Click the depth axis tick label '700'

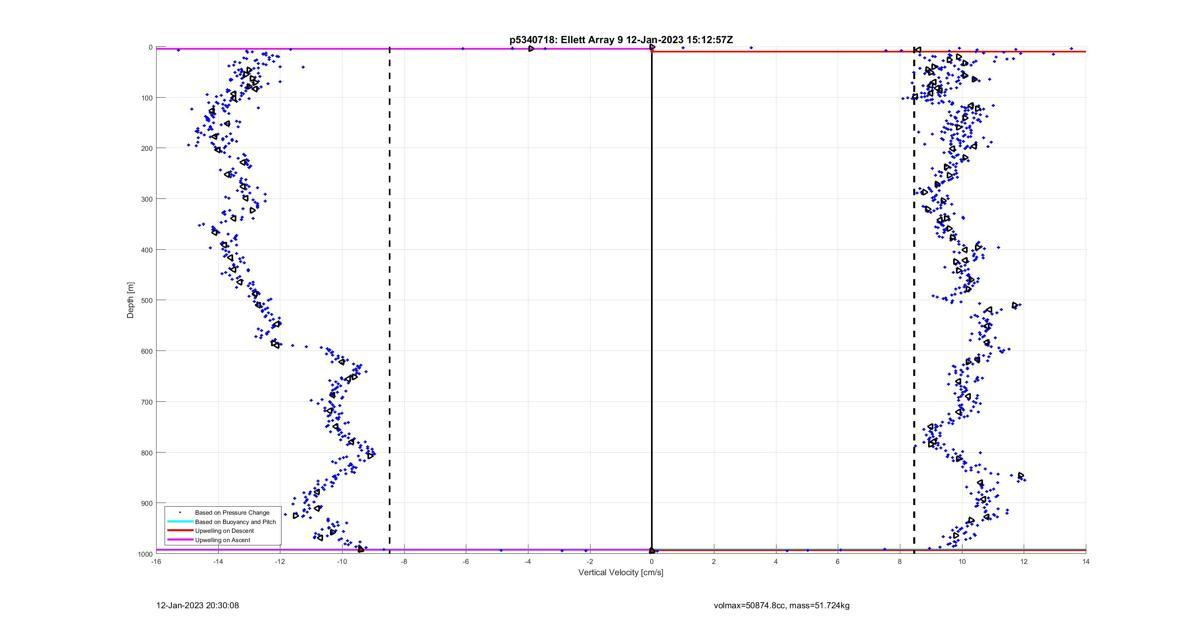(146, 402)
